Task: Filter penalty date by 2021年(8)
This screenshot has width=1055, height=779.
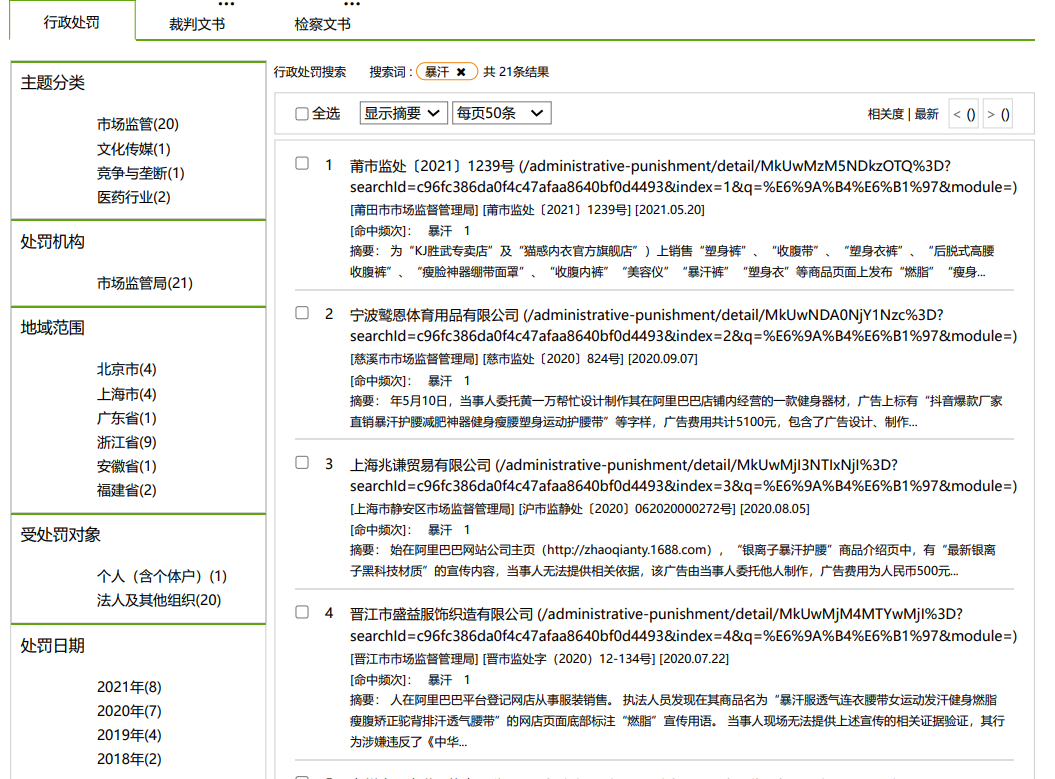Action: [129, 687]
